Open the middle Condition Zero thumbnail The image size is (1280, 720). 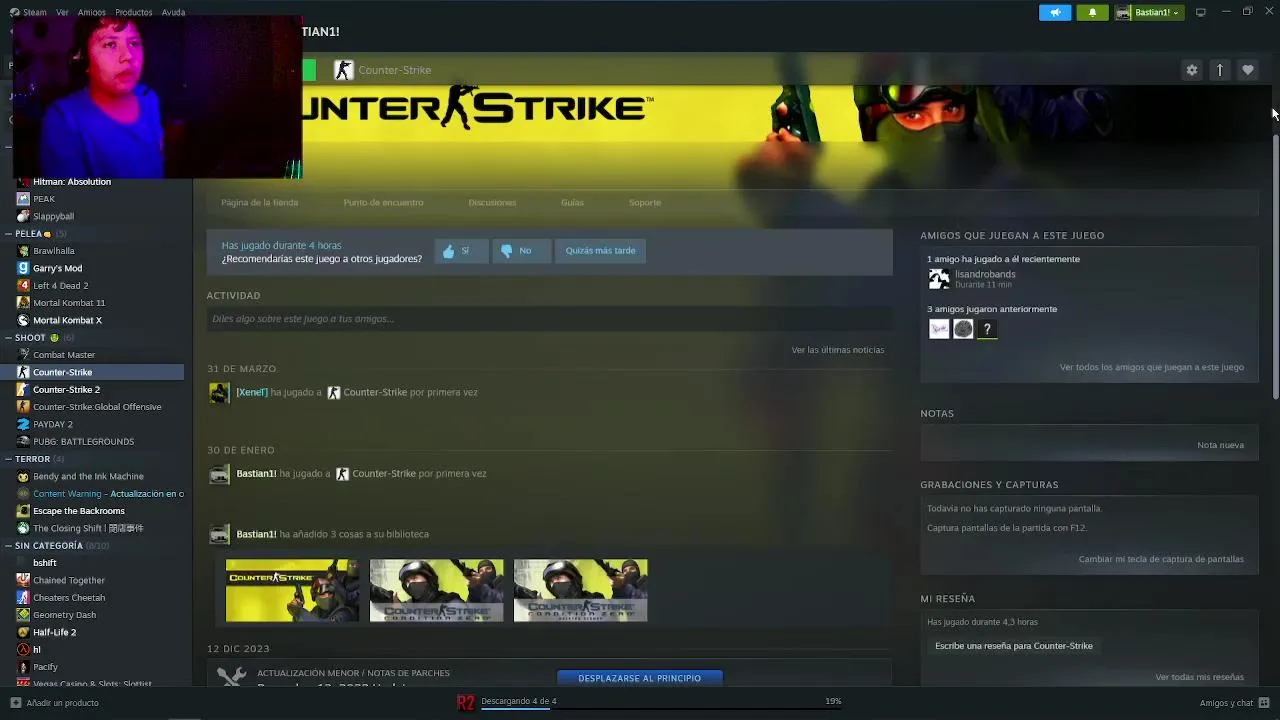(436, 590)
